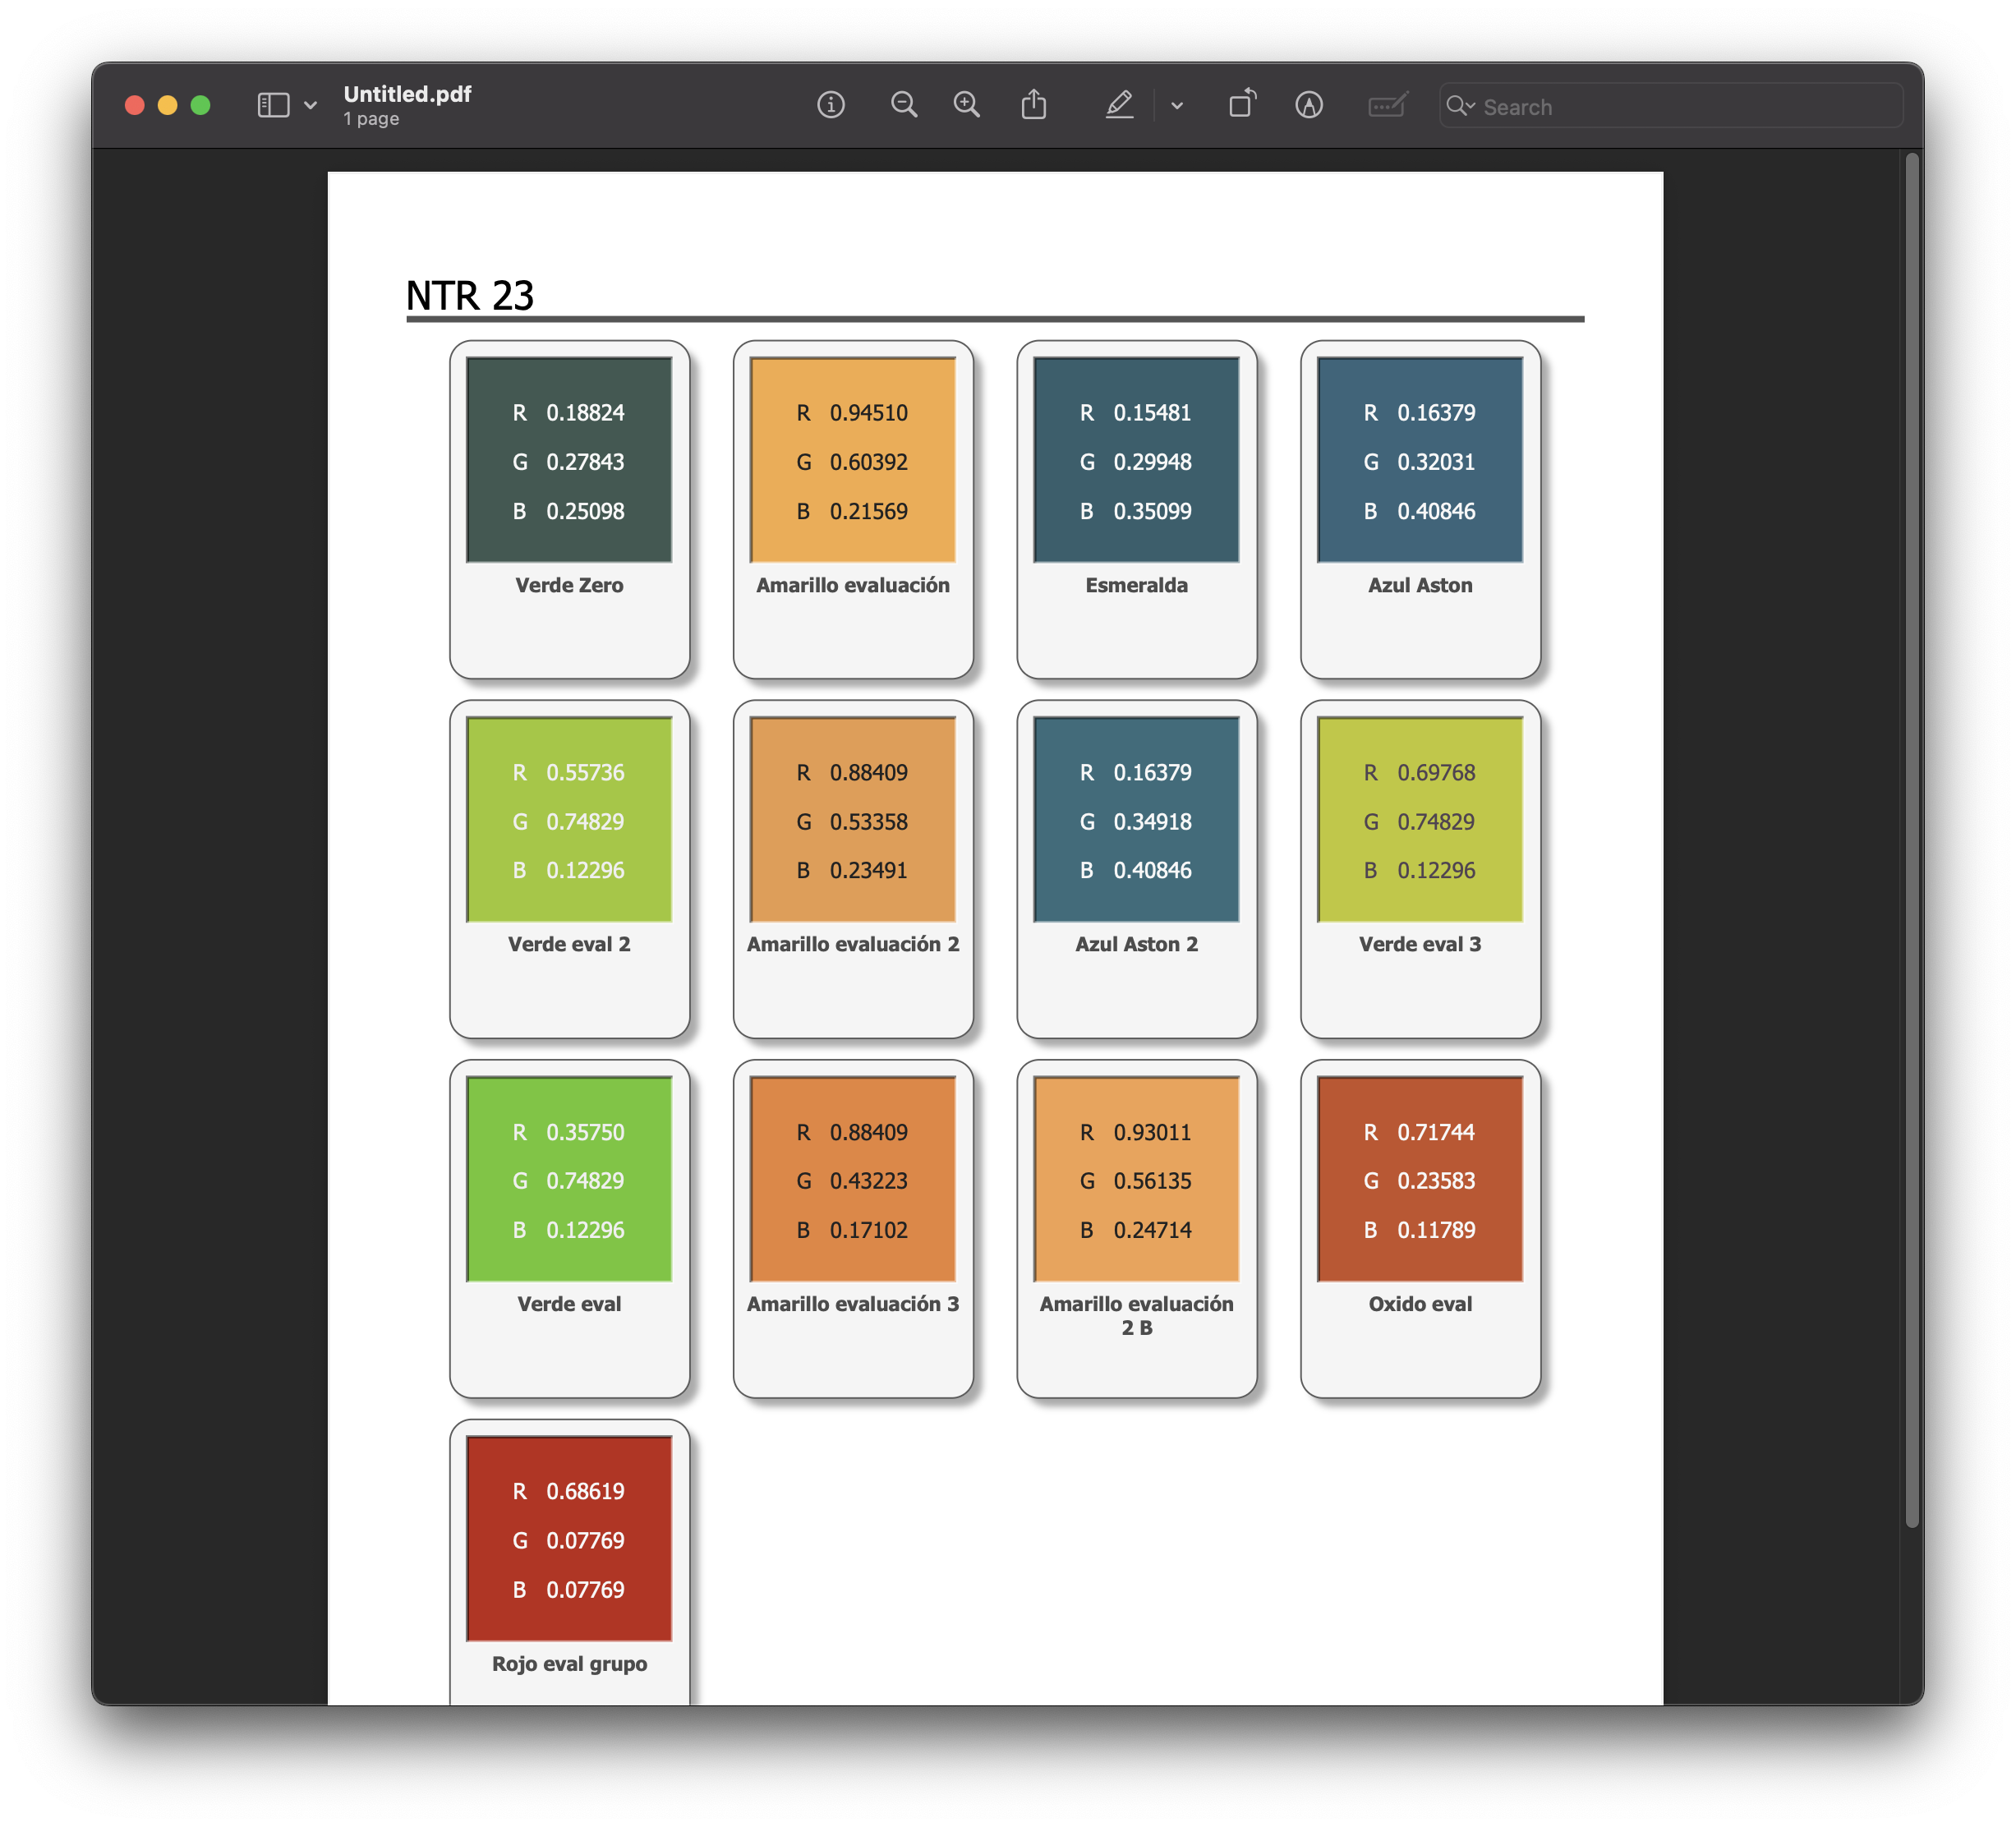Open the highlight color dropdown arrow
The image size is (2016, 1827).
click(x=1177, y=105)
